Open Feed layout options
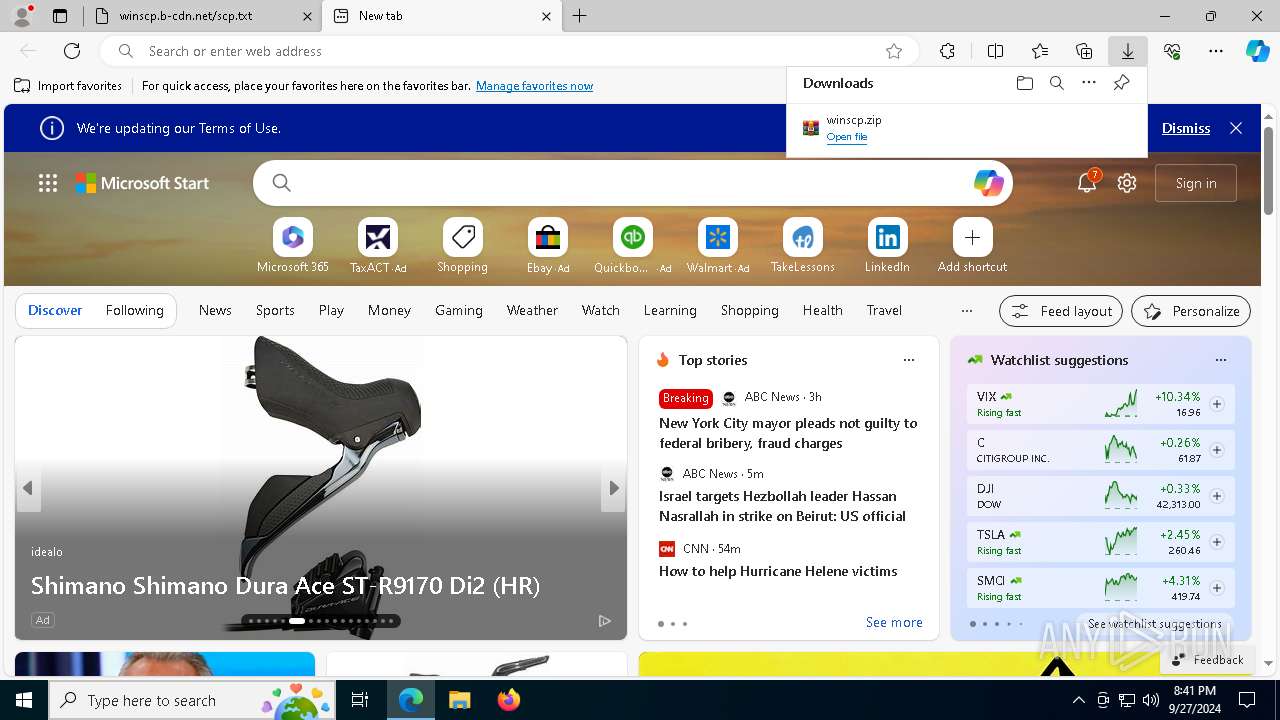 [x=1061, y=311]
